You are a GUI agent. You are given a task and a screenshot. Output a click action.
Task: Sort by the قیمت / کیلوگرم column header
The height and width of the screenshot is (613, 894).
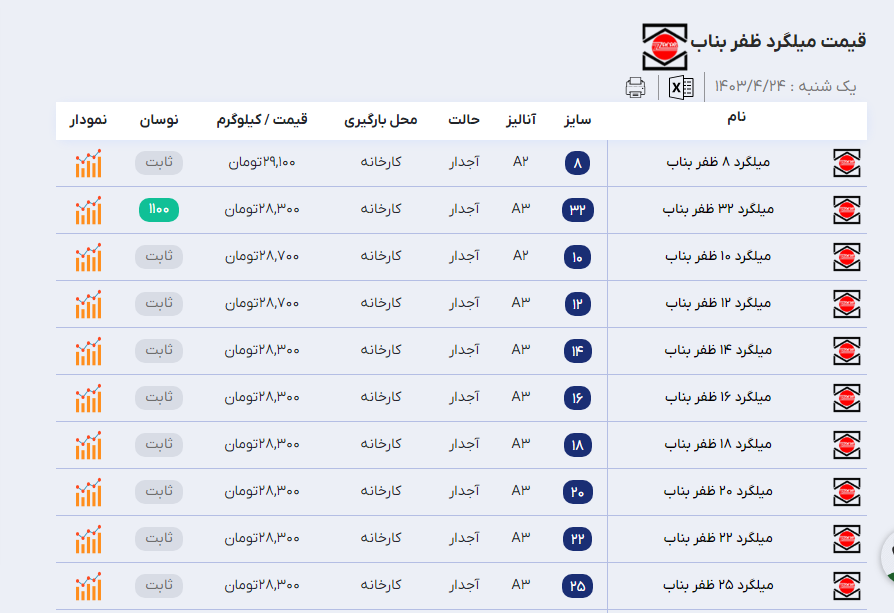coord(262,120)
